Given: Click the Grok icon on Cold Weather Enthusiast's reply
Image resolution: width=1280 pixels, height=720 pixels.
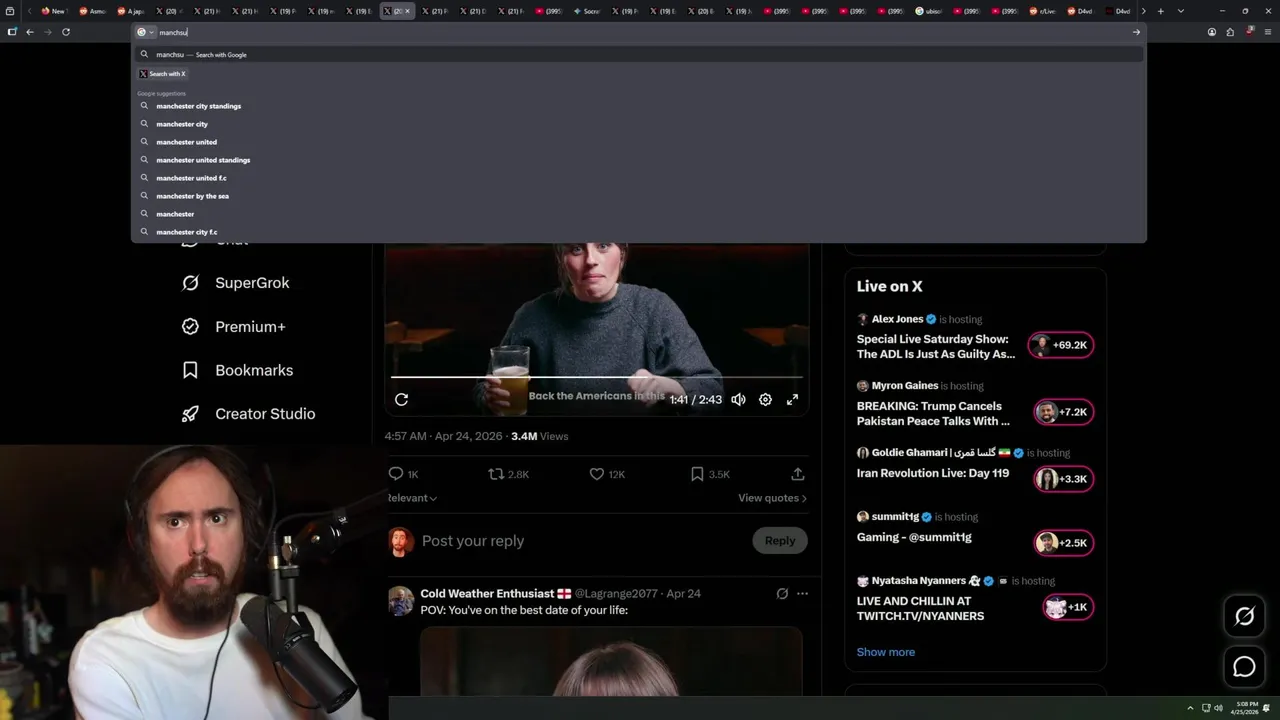Looking at the screenshot, I should [x=782, y=593].
